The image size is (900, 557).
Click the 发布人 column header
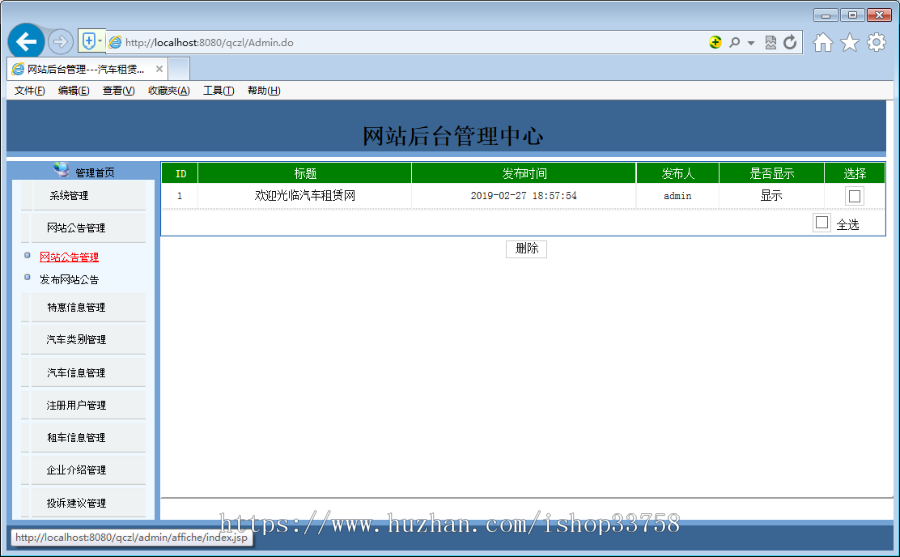coord(677,173)
